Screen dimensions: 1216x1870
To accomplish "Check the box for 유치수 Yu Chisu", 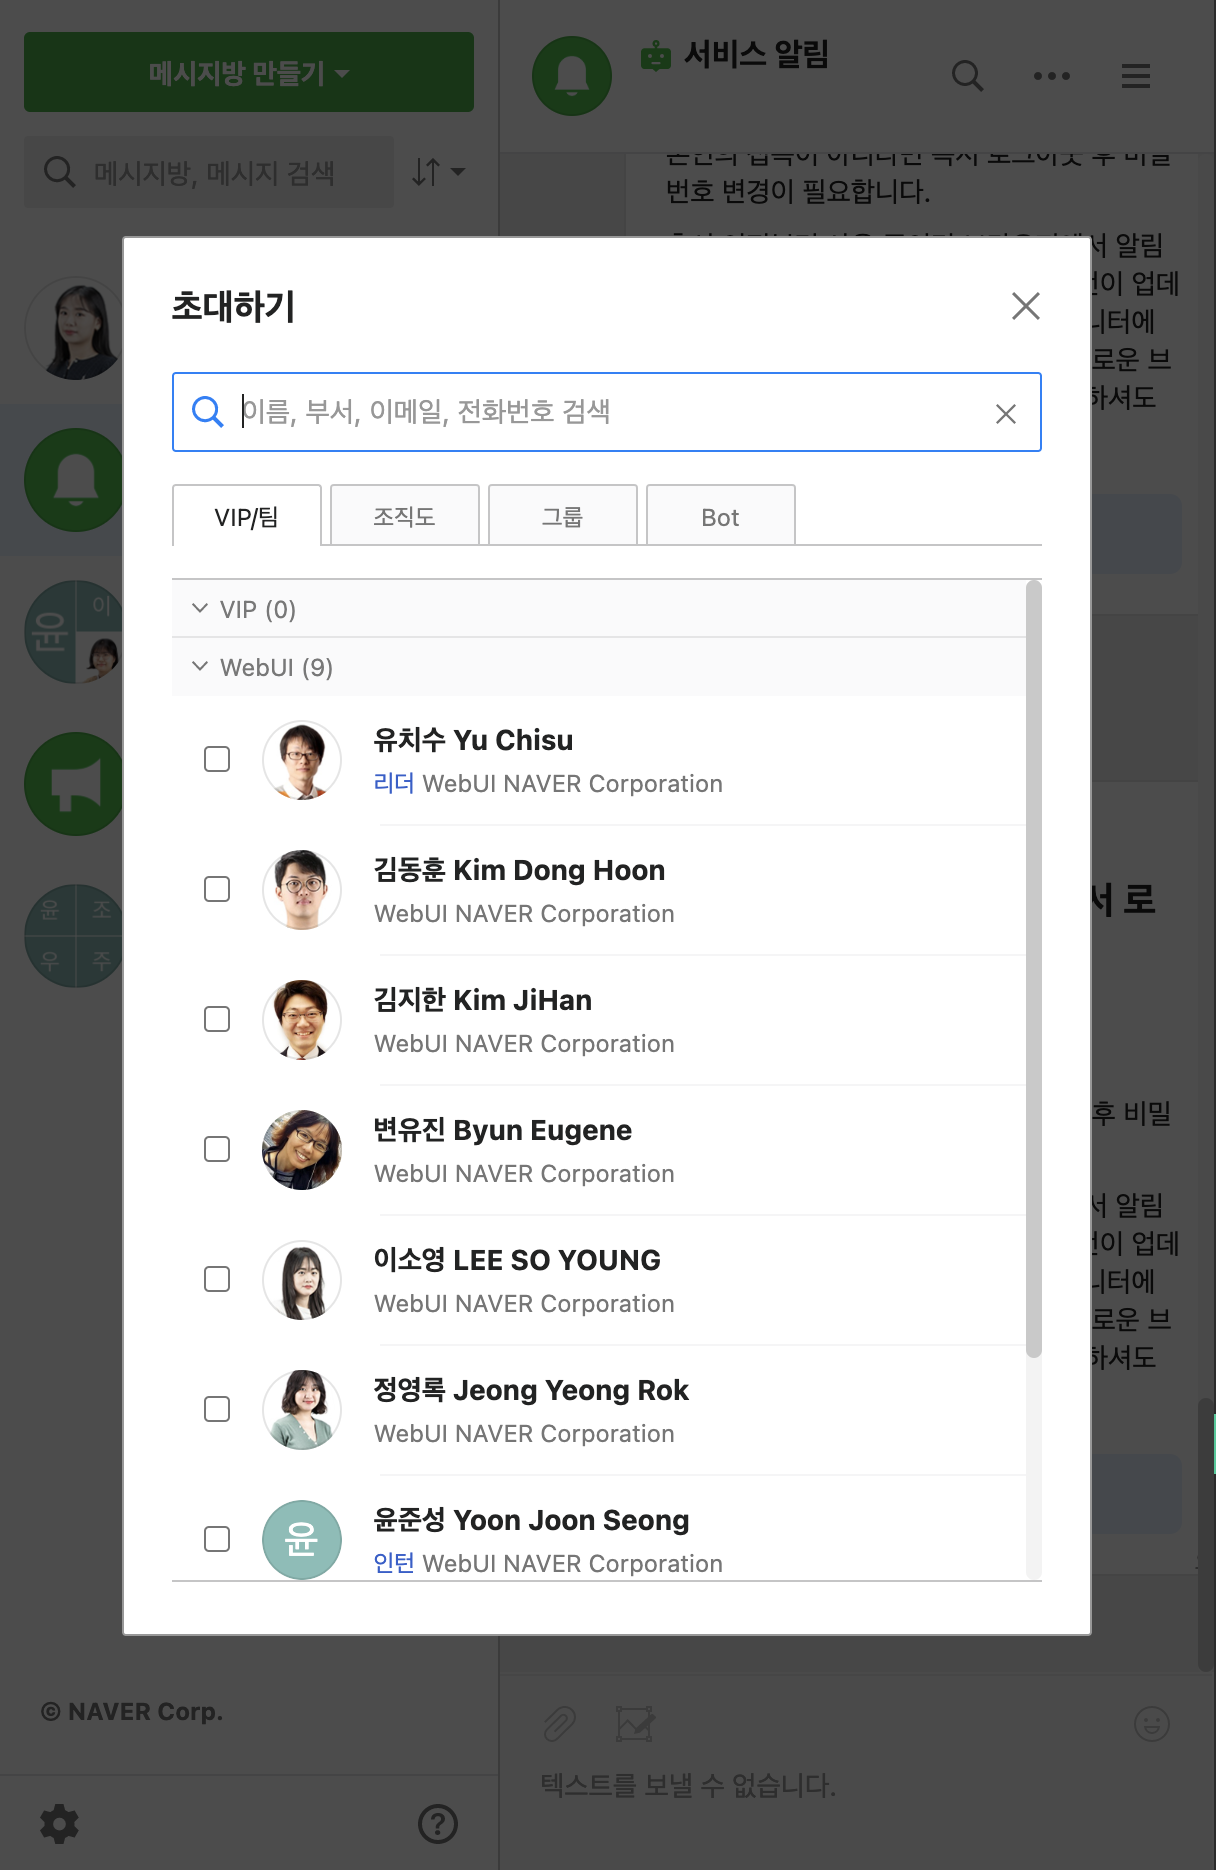I will click(x=217, y=759).
